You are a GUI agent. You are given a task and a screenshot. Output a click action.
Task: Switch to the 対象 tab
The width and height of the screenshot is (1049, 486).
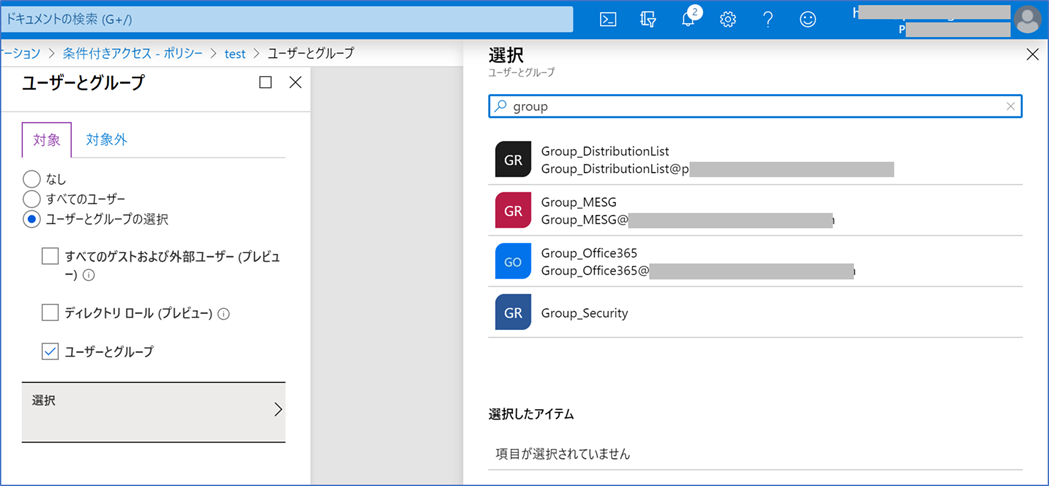point(47,140)
